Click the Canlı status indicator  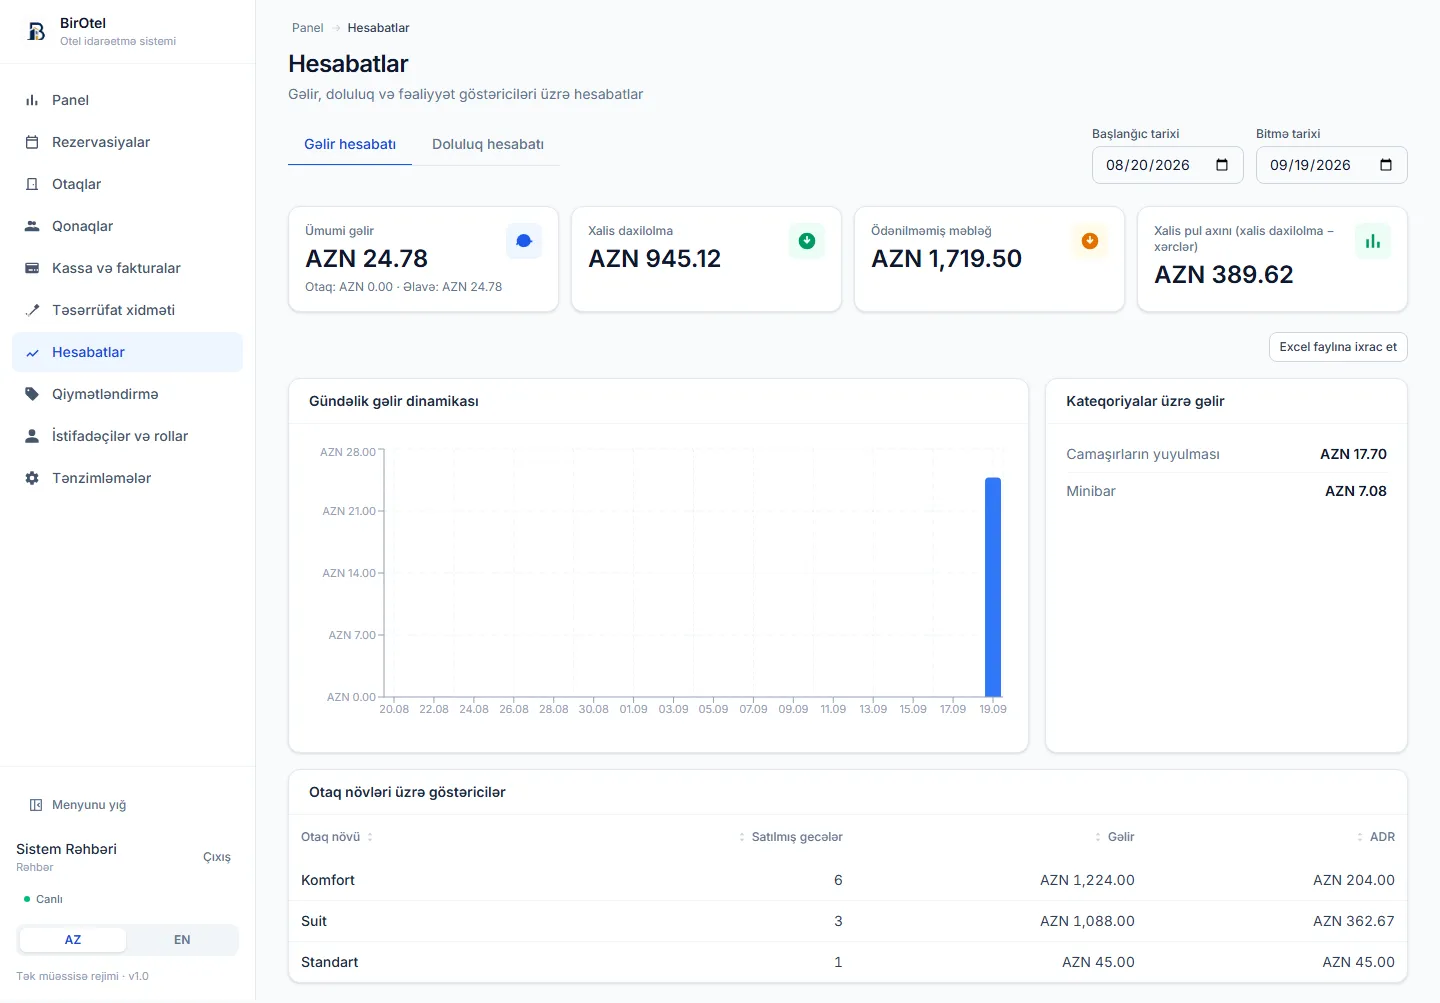point(43,899)
